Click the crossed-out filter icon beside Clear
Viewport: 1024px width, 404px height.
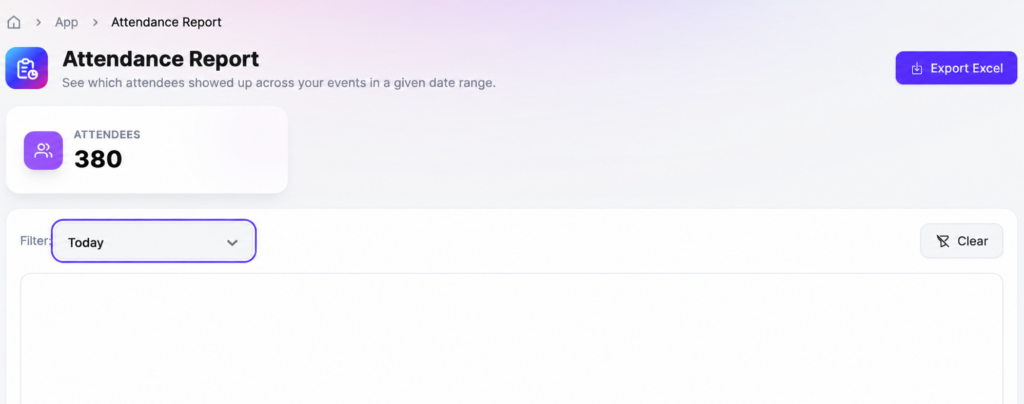coord(942,241)
